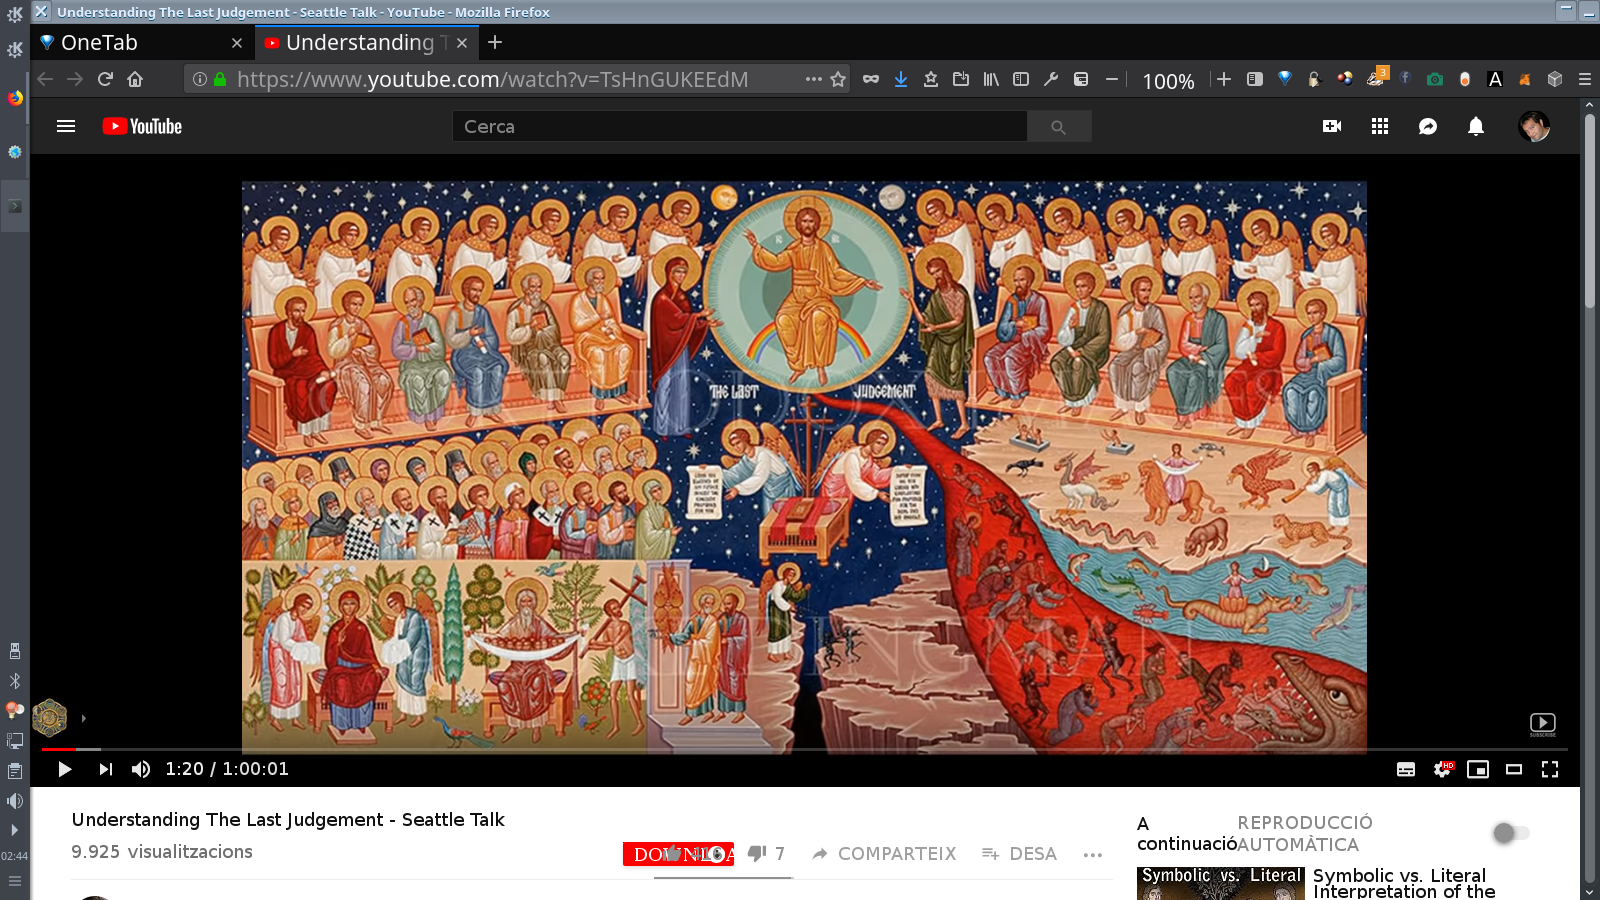Show site information icon in address bar

[200, 79]
